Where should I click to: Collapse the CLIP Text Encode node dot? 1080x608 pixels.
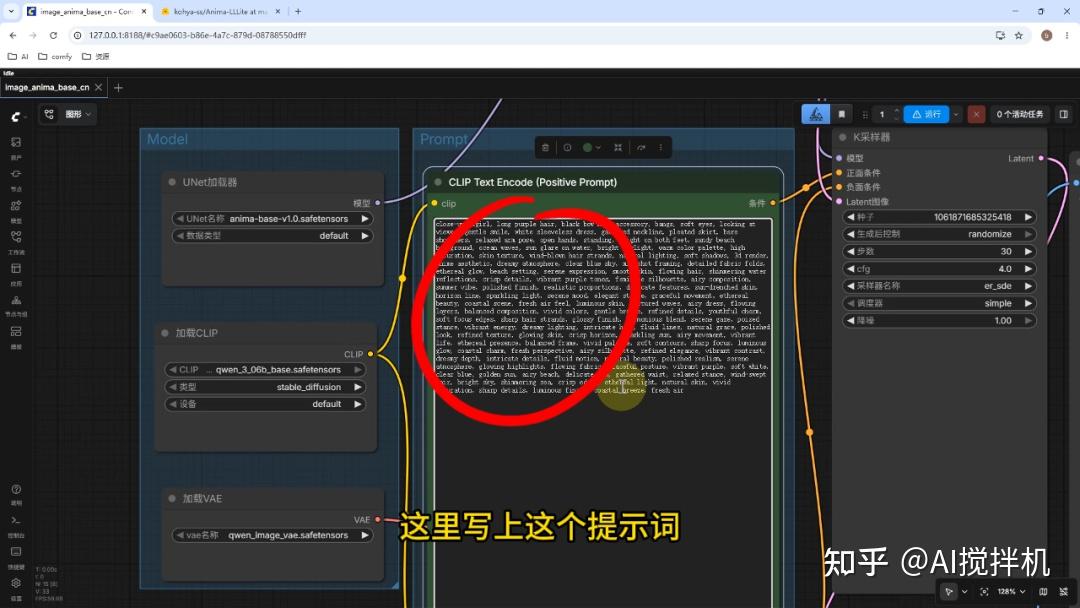438,182
